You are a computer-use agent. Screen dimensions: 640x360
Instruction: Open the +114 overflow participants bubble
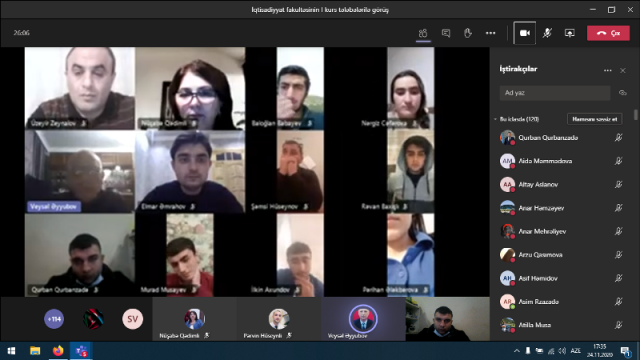[x=54, y=319]
